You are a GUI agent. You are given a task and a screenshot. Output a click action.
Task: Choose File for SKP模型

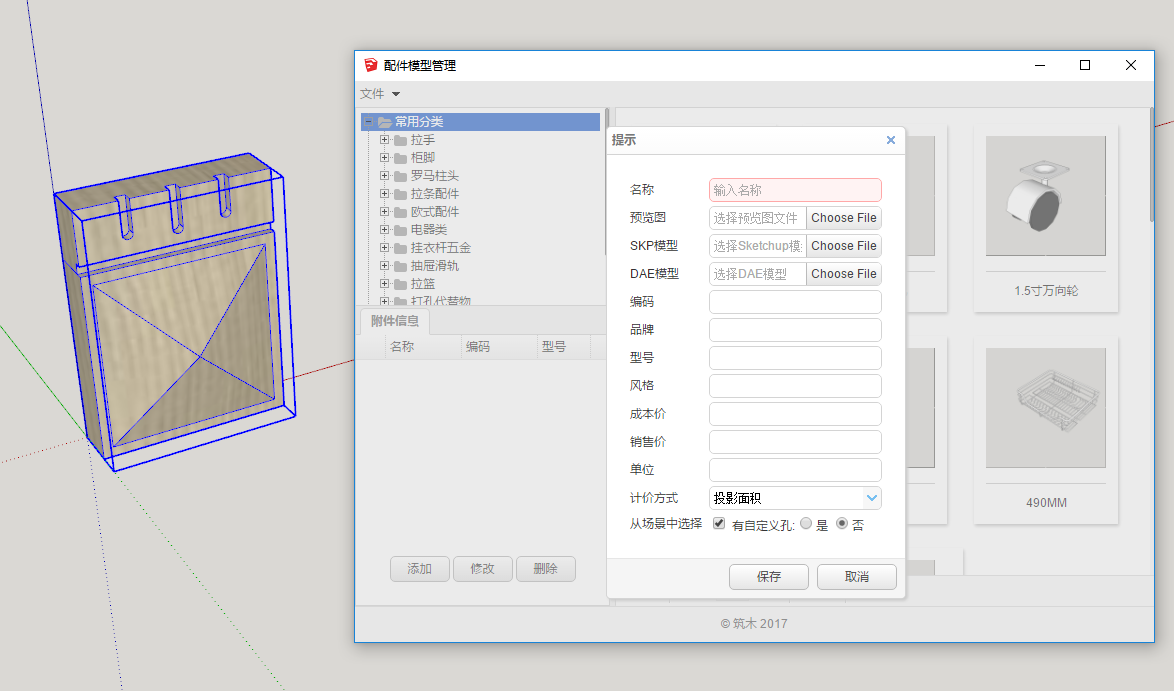tap(843, 246)
